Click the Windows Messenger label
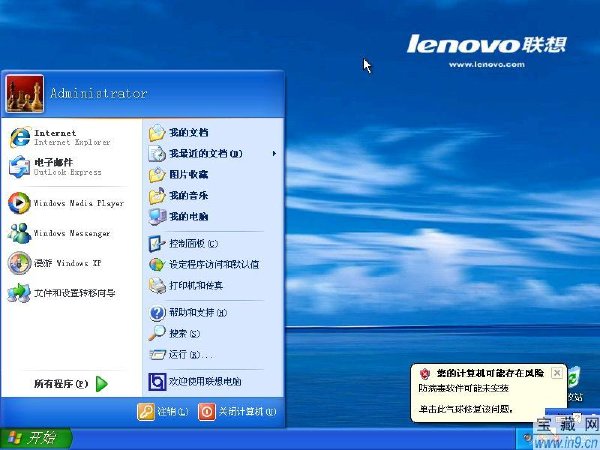The image size is (600, 450). coord(72,233)
